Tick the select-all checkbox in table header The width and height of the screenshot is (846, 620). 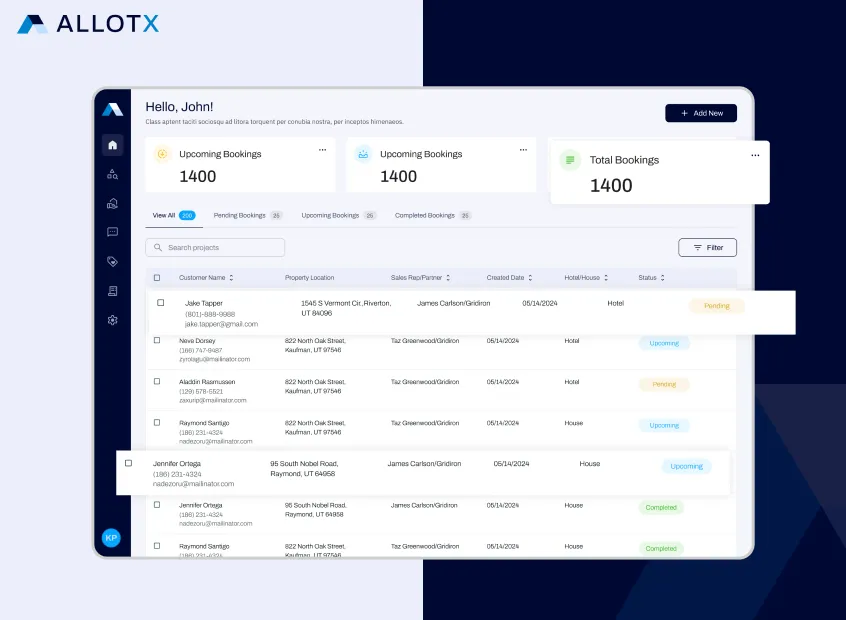pos(156,278)
